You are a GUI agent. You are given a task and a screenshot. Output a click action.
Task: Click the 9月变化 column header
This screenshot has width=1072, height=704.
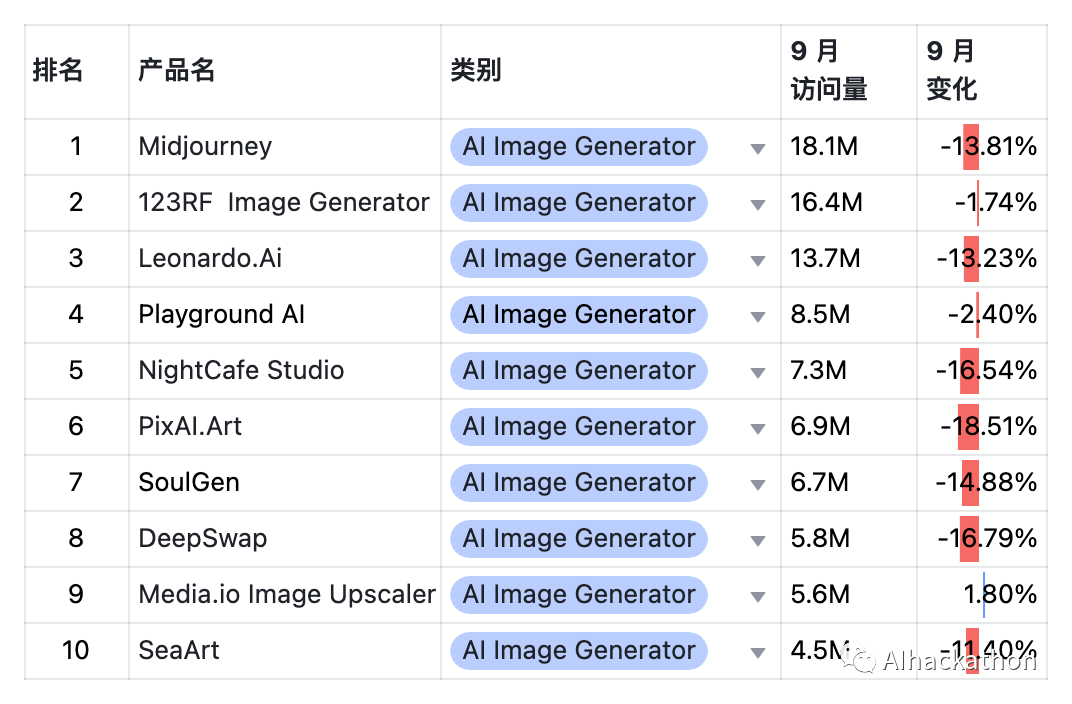click(x=982, y=72)
